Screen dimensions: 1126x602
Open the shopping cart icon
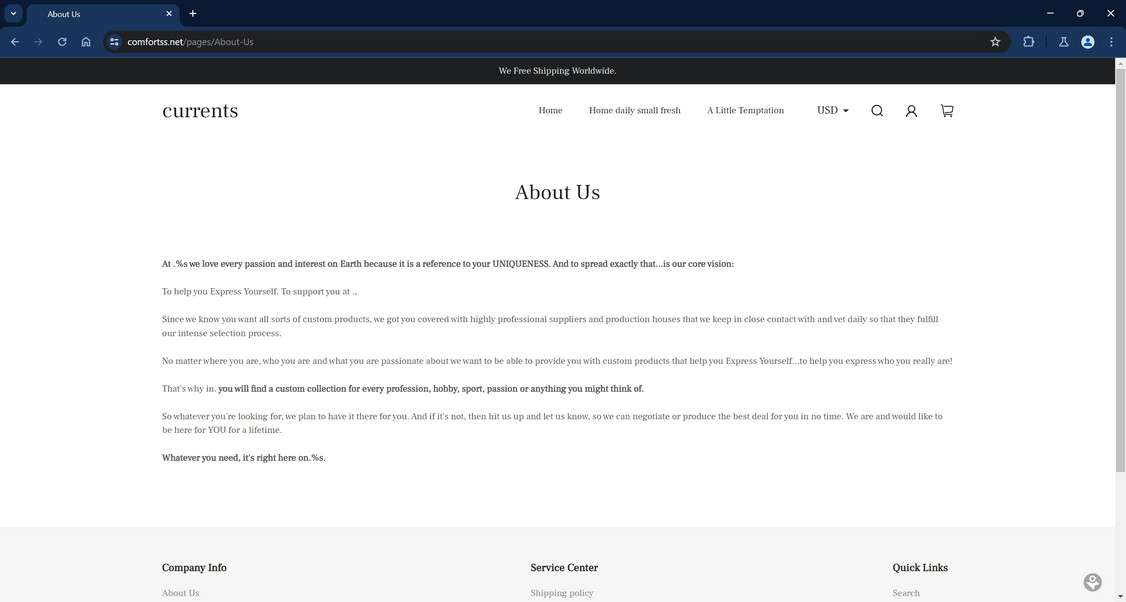pos(947,111)
